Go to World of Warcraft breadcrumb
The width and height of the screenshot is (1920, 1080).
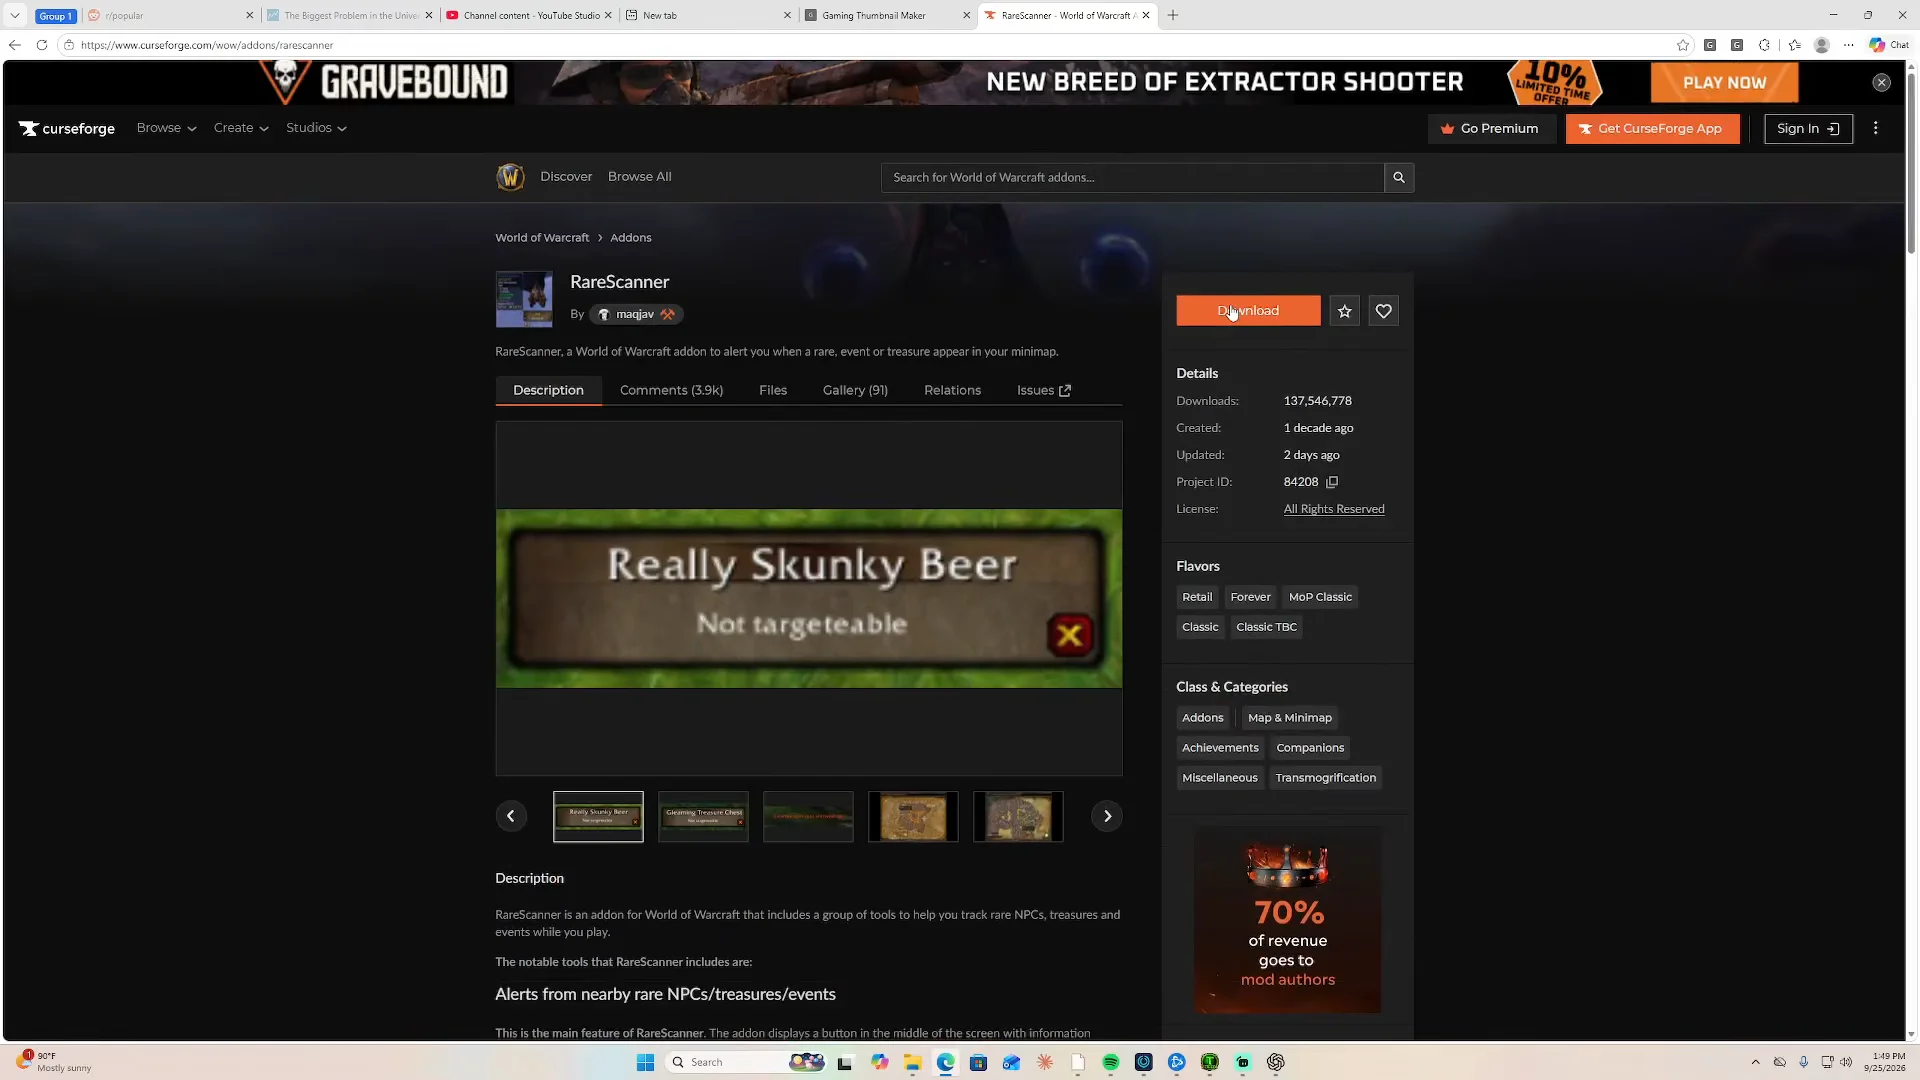[542, 238]
